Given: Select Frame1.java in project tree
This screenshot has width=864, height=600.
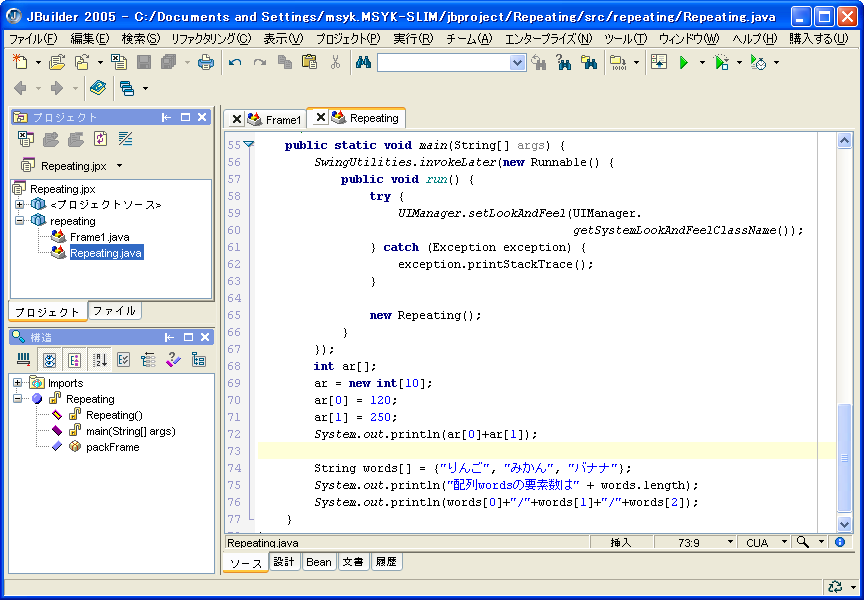Looking at the screenshot, I should 99,237.
